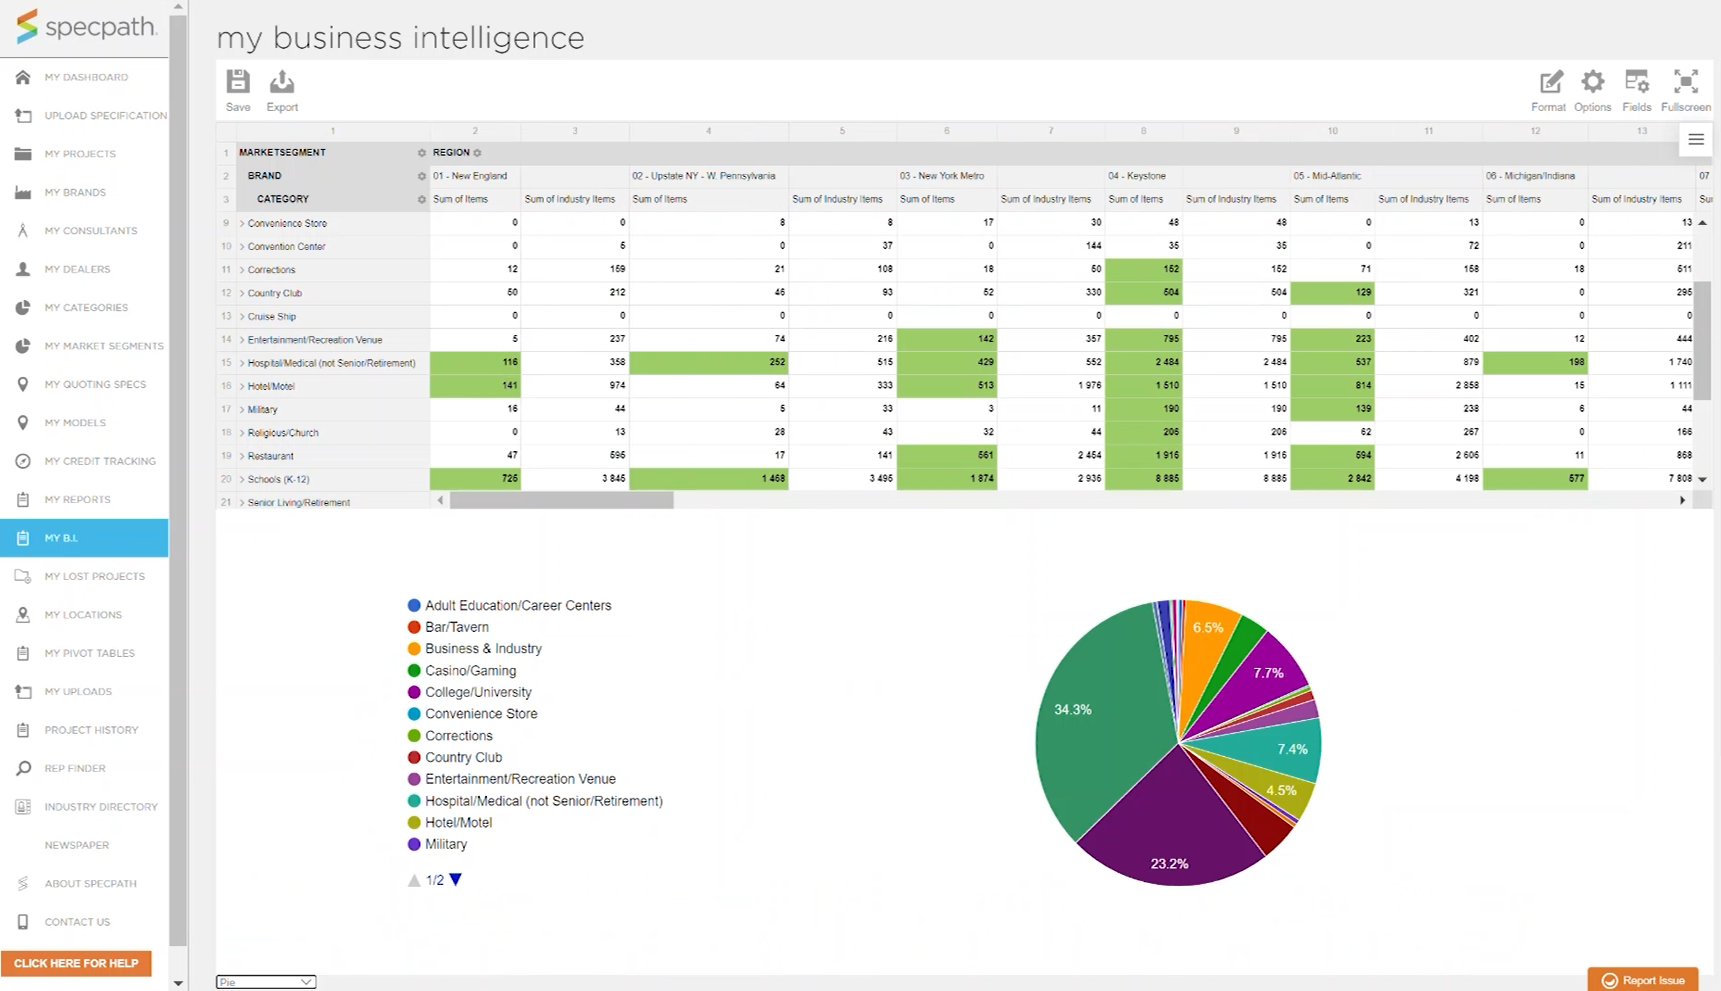The height and width of the screenshot is (991, 1721).
Task: Toggle Military legend entry
Action: click(445, 844)
